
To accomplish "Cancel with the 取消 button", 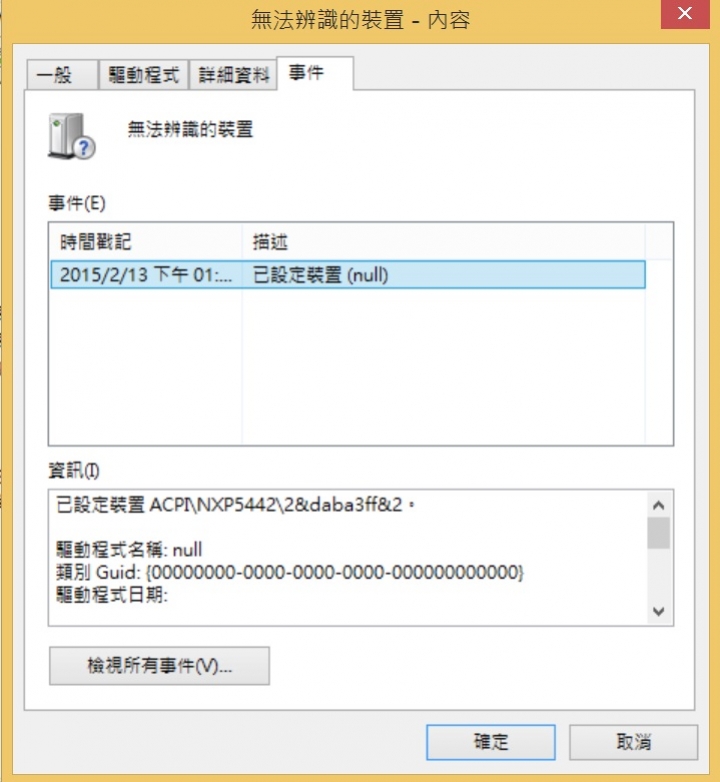I will click(x=633, y=742).
